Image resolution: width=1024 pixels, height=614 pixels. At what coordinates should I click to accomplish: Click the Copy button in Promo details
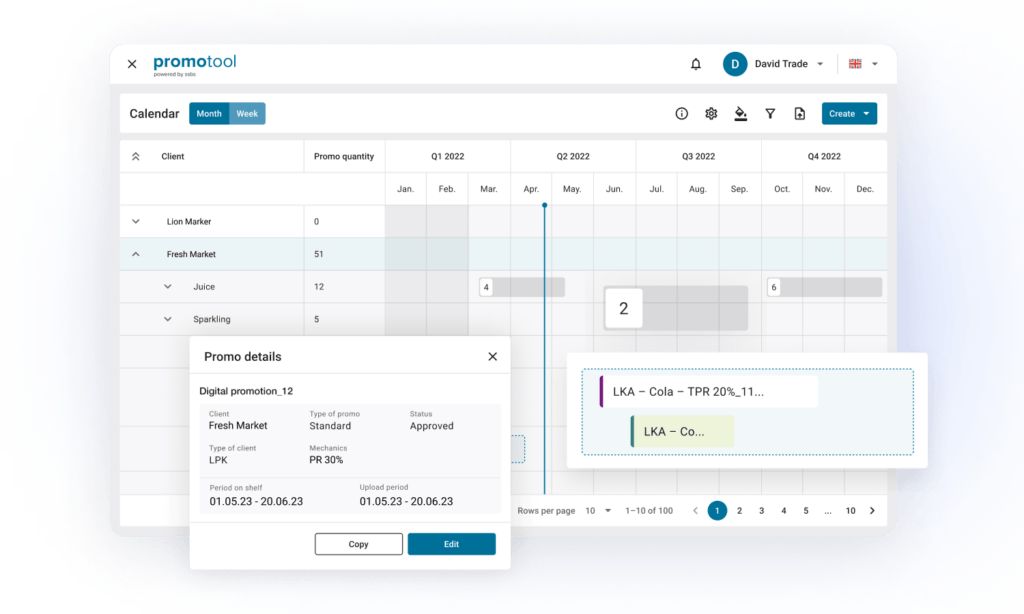point(358,544)
